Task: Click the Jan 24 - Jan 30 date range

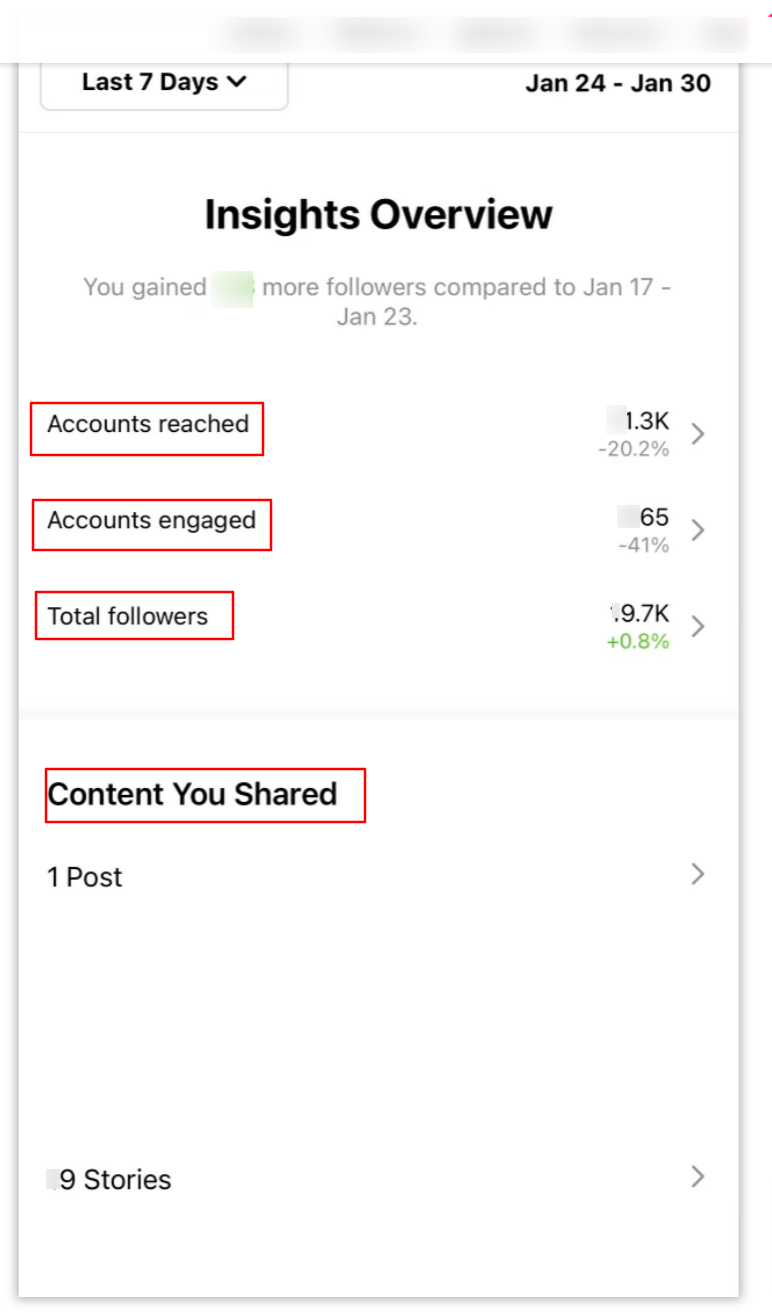Action: tap(620, 83)
